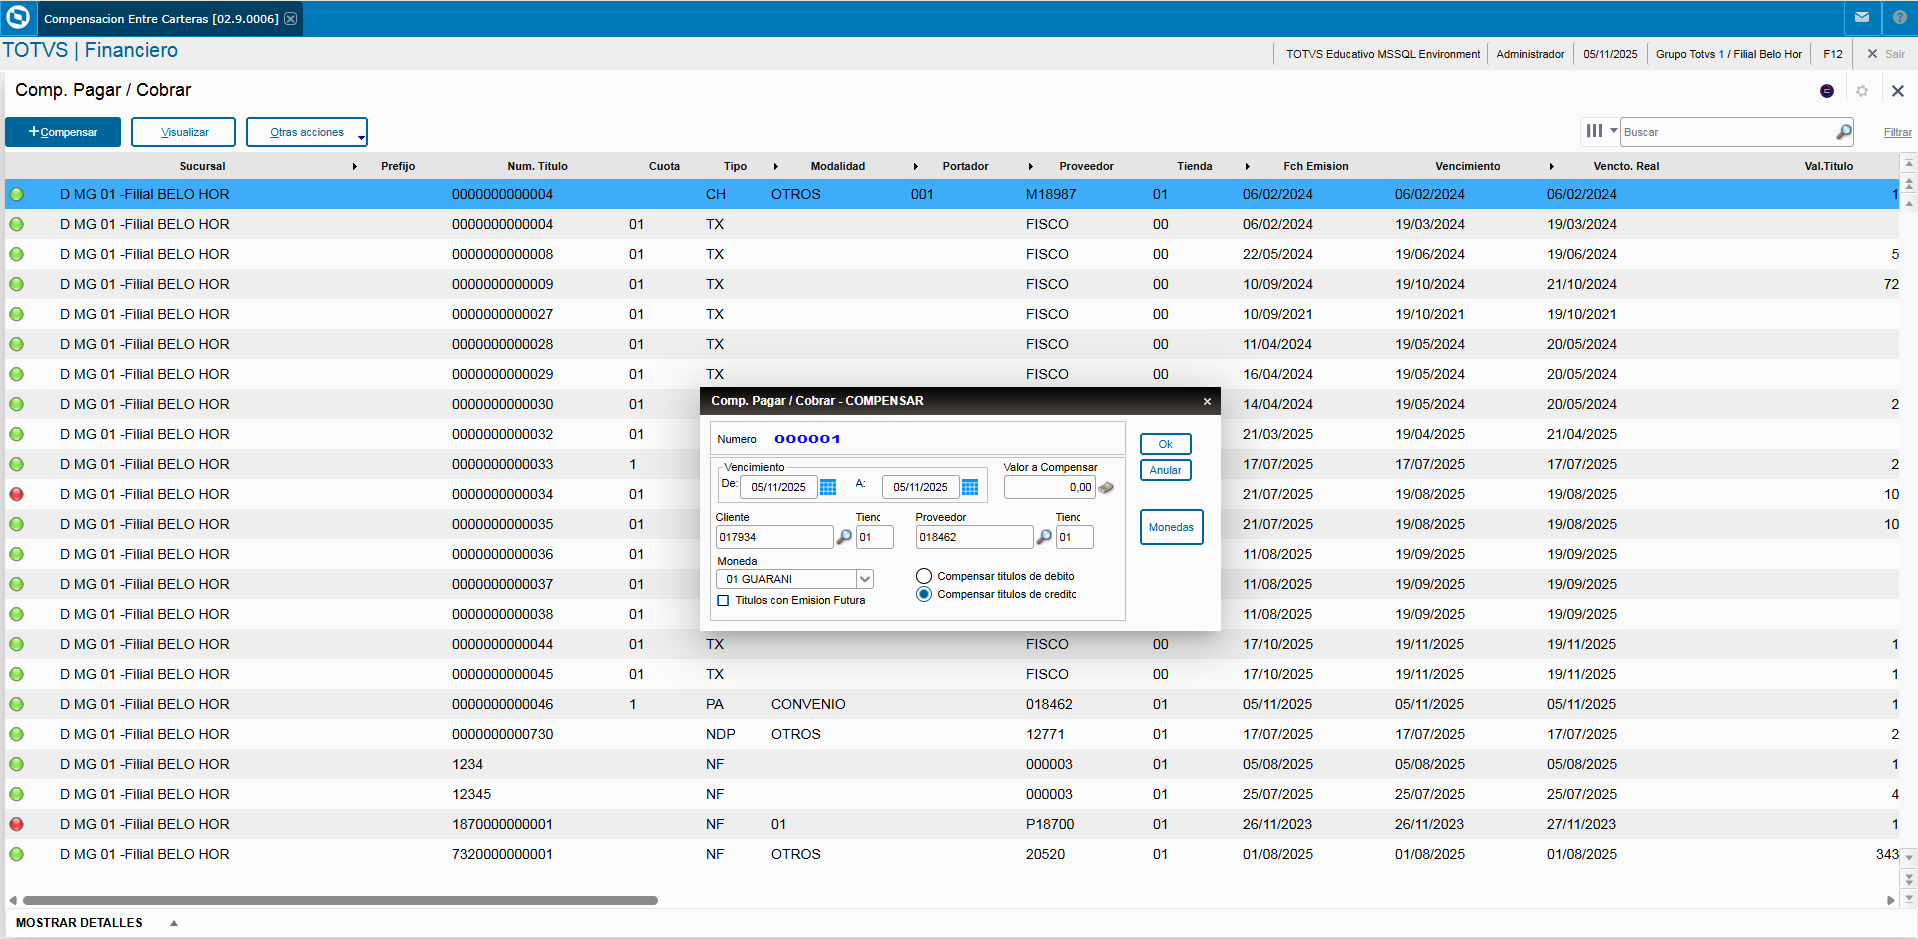Expand the Moneda 01 GUARANI dropdown
The height and width of the screenshot is (939, 1918).
click(865, 579)
